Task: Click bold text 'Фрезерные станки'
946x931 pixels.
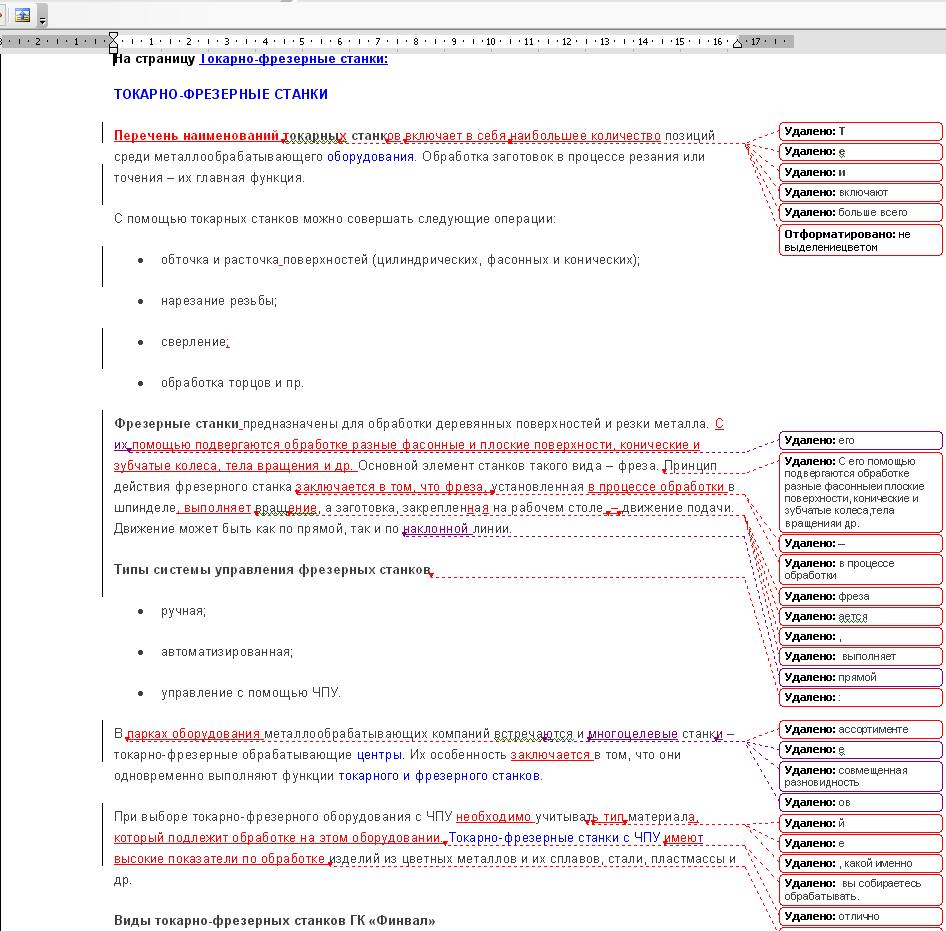Action: 176,424
